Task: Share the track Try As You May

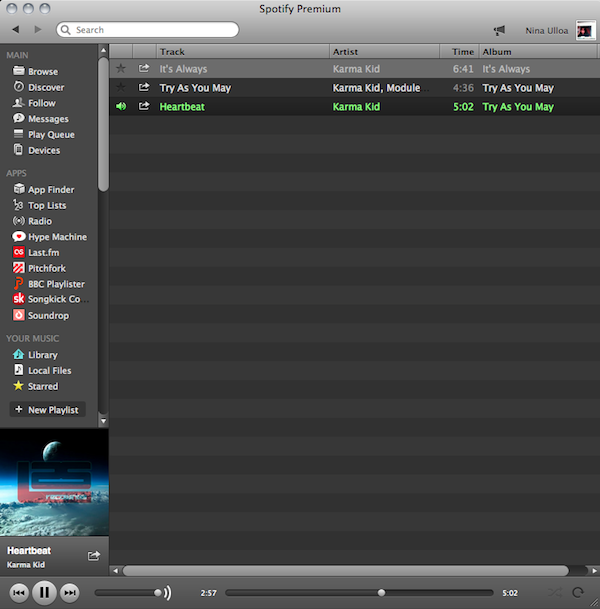Action: pyautogui.click(x=144, y=87)
